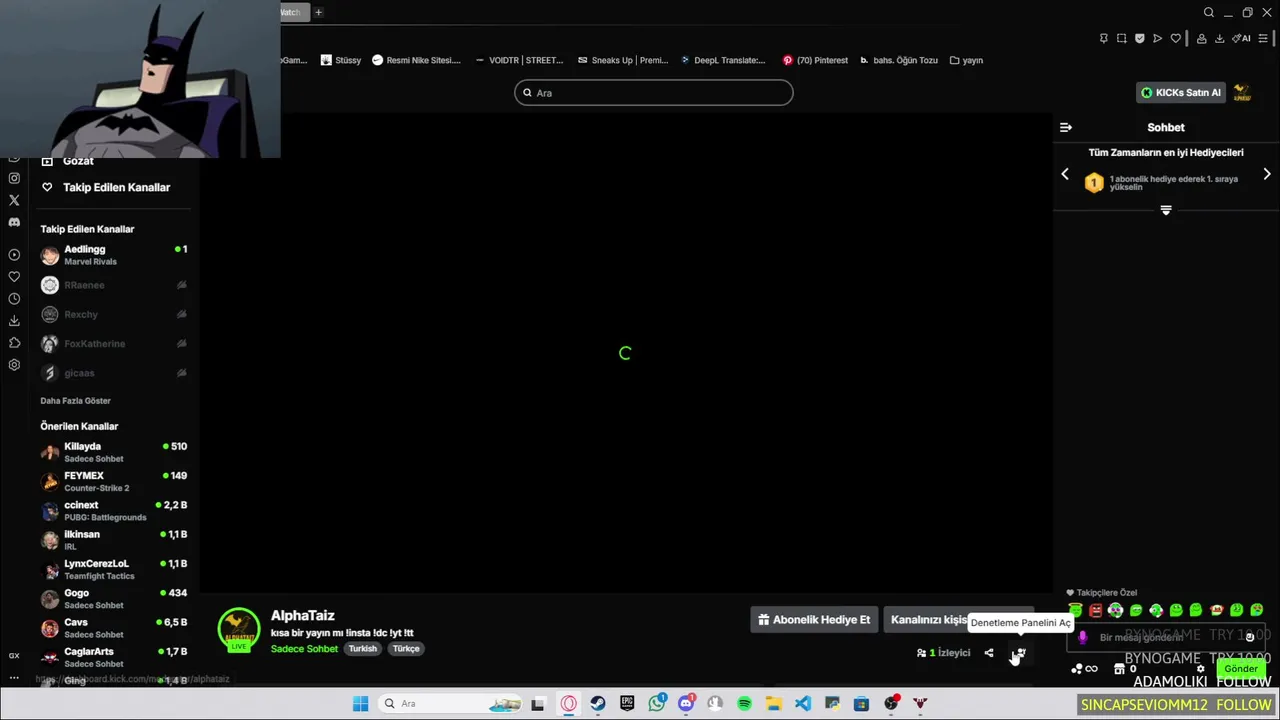Image resolution: width=1280 pixels, height=720 pixels.
Task: Open the shop icon below chat input
Action: 1119,669
